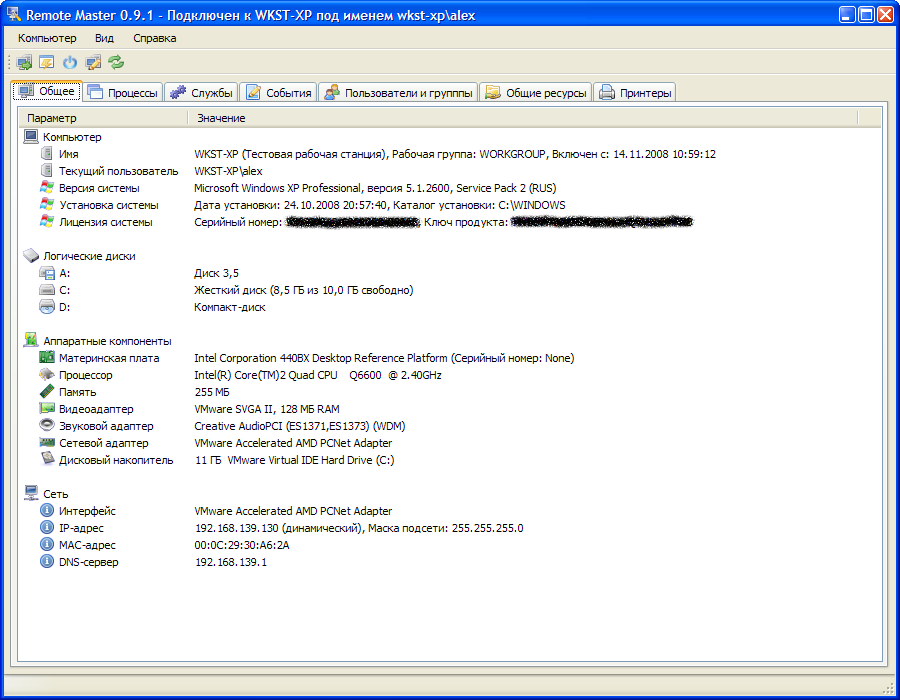This screenshot has height=700, width=900.
Task: Click the Компьютер group monitor icon
Action: 31,137
